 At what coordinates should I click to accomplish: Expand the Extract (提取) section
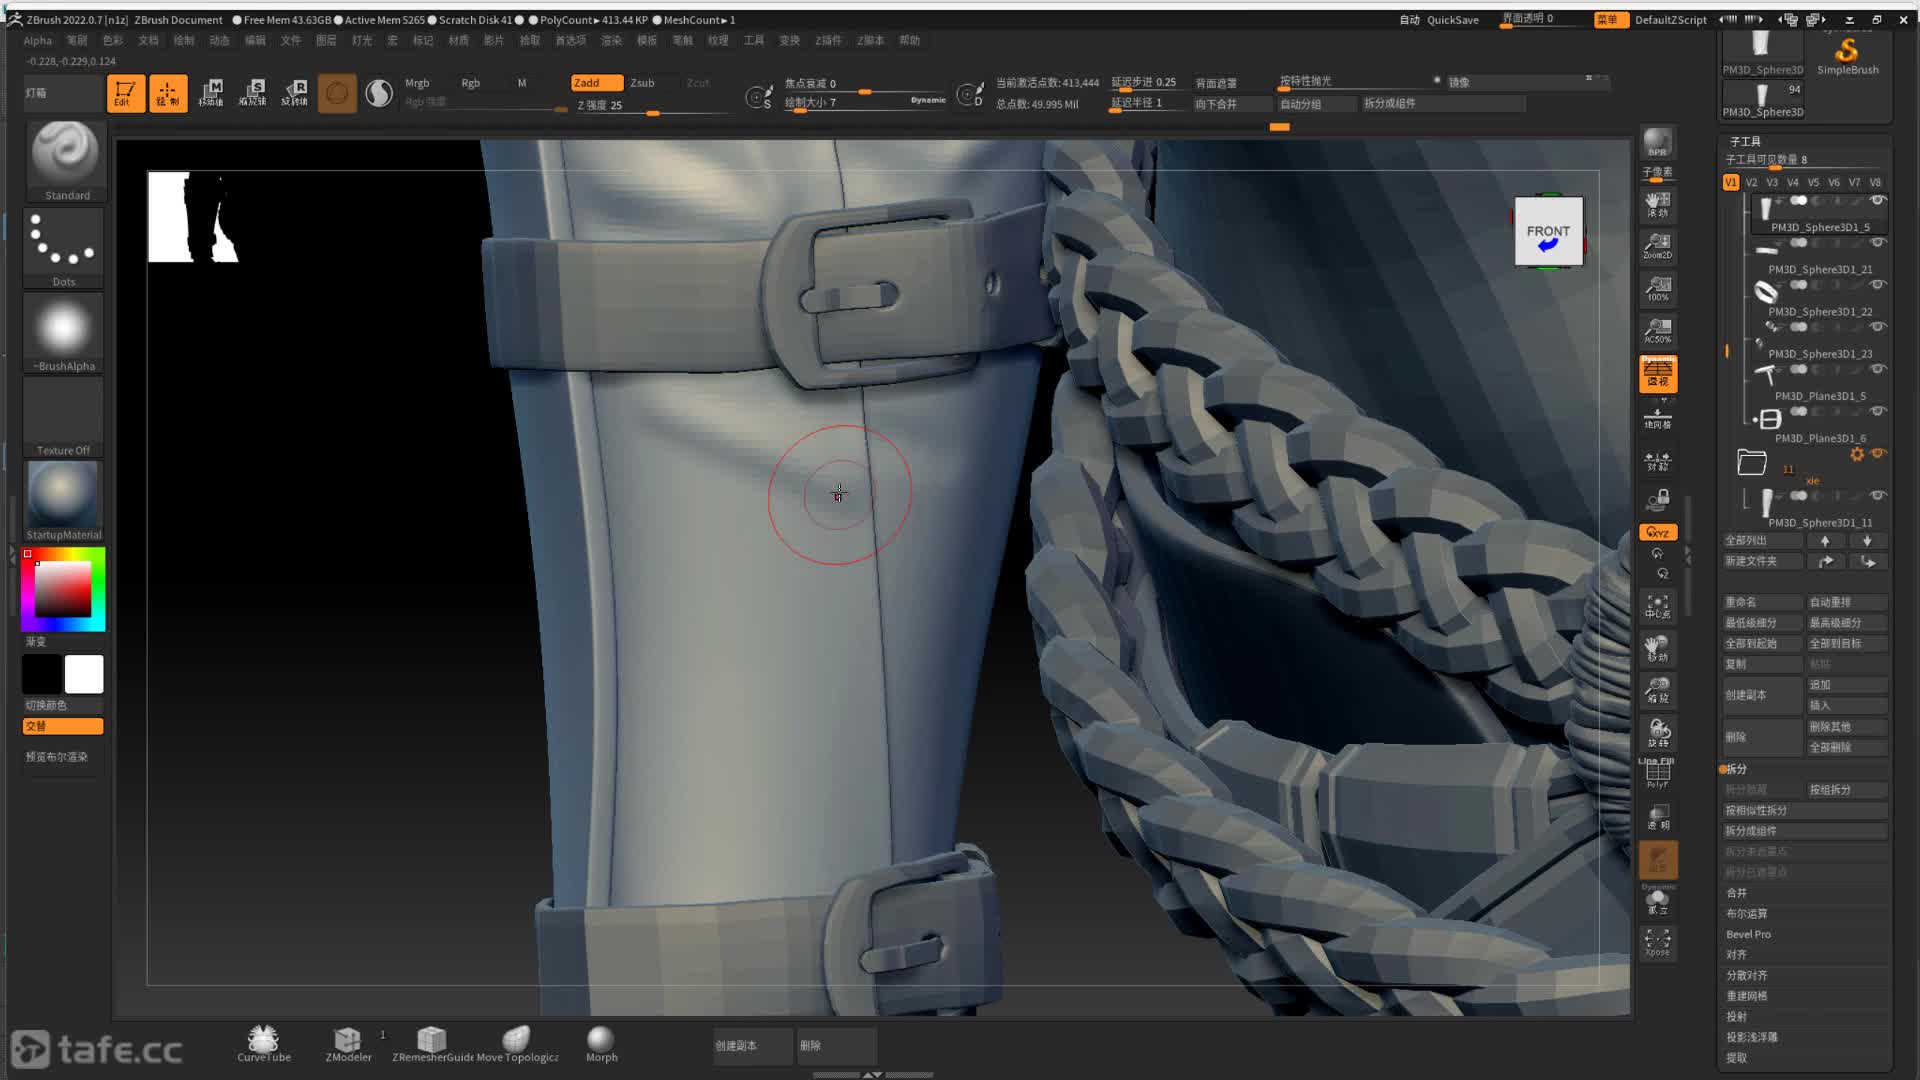tap(1737, 1057)
